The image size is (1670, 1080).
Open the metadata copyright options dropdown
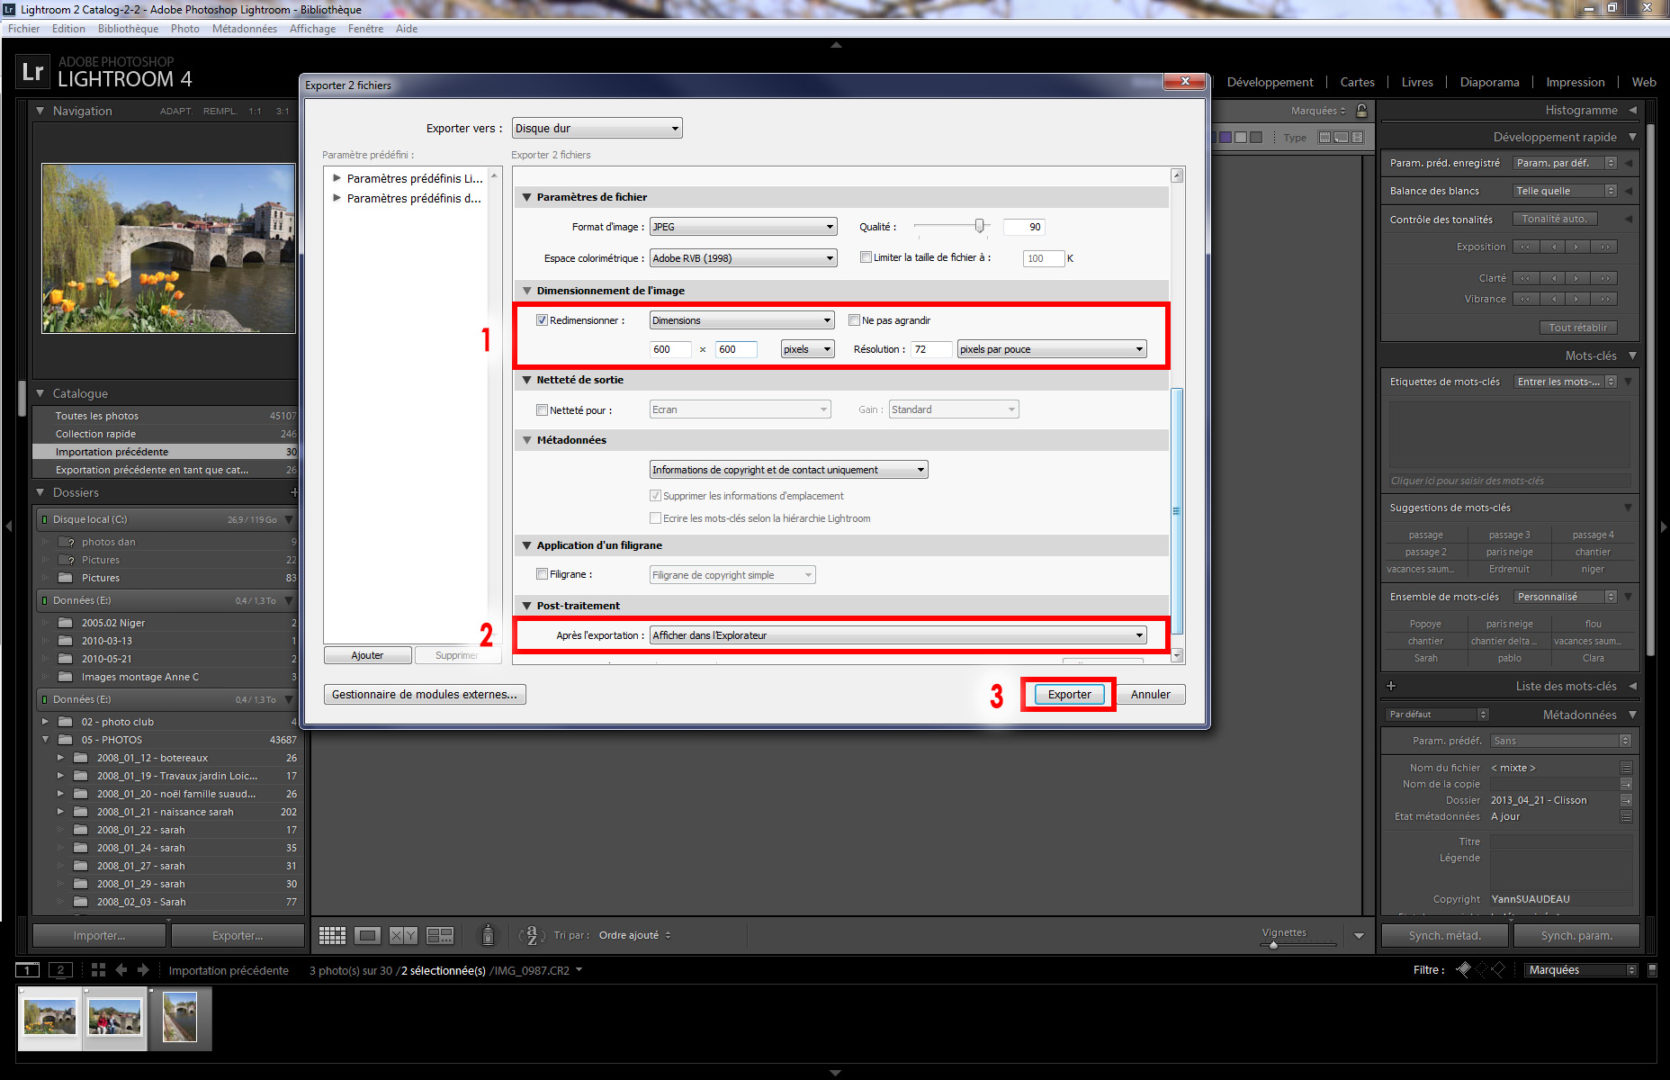(x=788, y=470)
